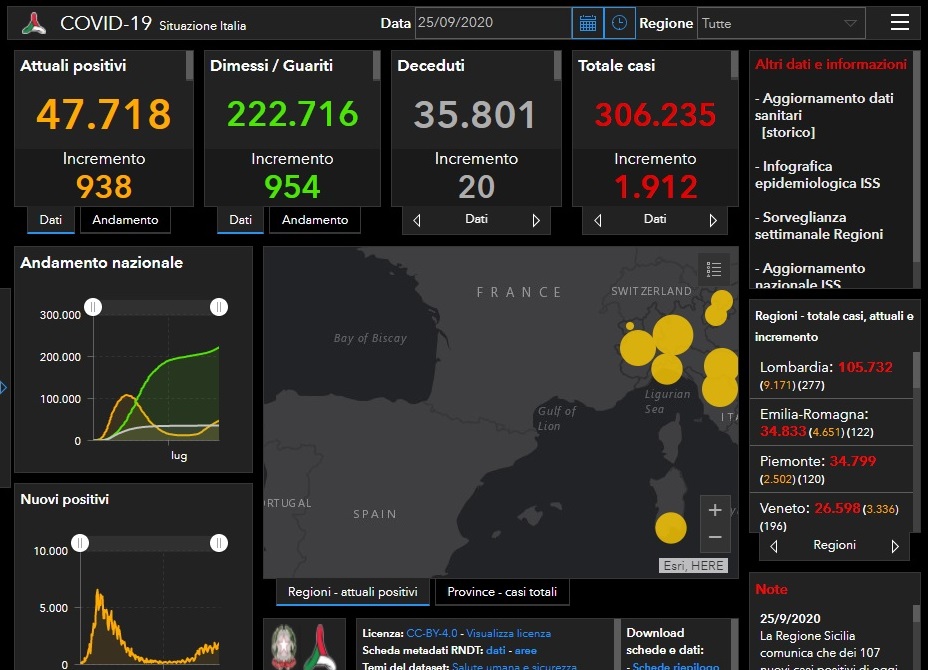Show next Regioni list page
Screen dimensions: 929x670
[895, 546]
